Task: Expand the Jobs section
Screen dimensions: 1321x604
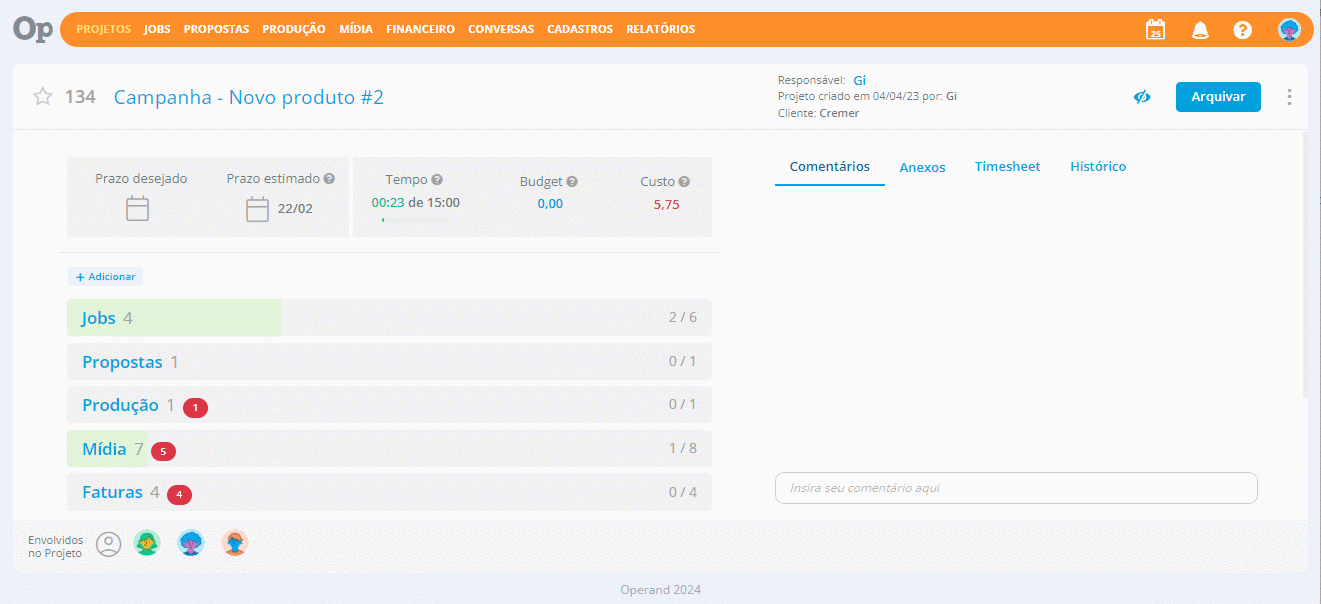Action: pyautogui.click(x=389, y=318)
